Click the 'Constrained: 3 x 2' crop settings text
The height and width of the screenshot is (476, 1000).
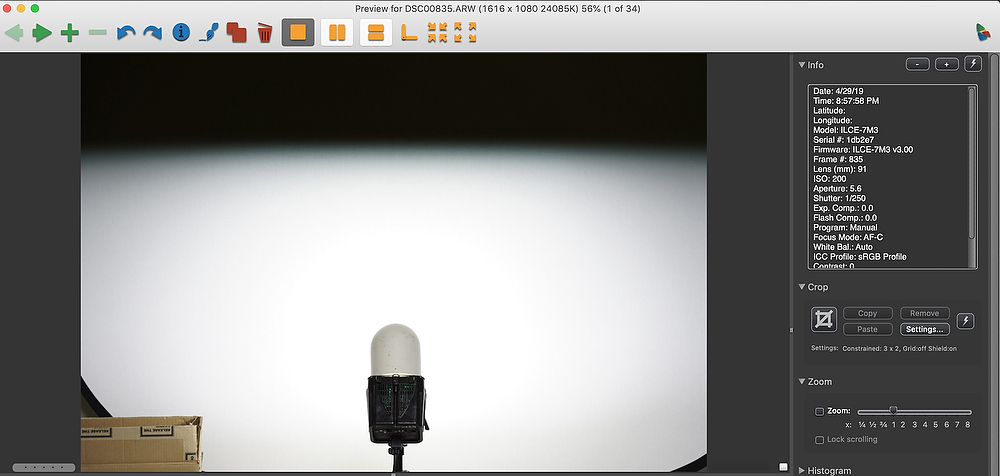coord(871,348)
